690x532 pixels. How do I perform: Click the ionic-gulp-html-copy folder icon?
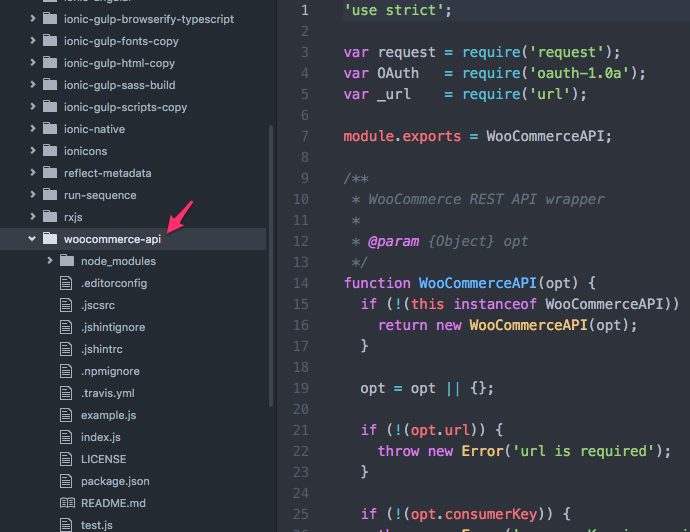(50, 62)
